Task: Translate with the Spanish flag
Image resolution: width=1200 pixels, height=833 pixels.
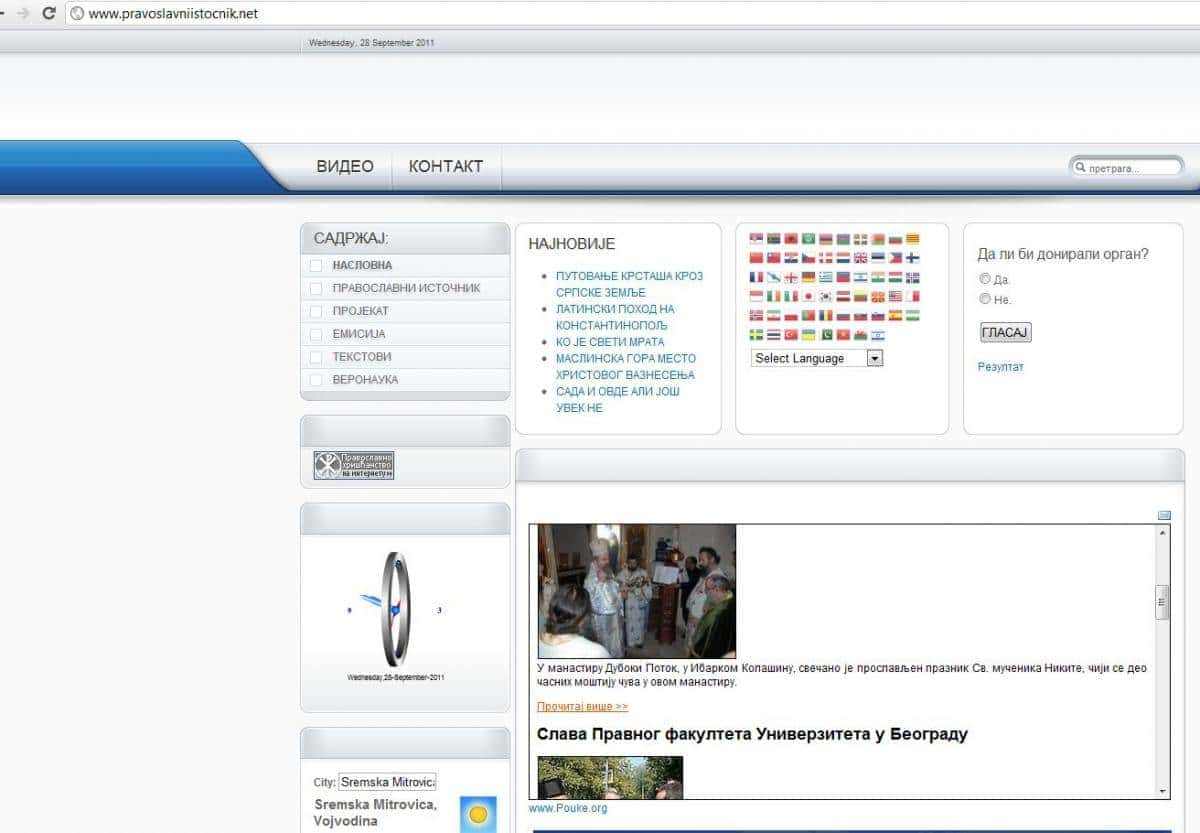Action: pyautogui.click(x=895, y=315)
